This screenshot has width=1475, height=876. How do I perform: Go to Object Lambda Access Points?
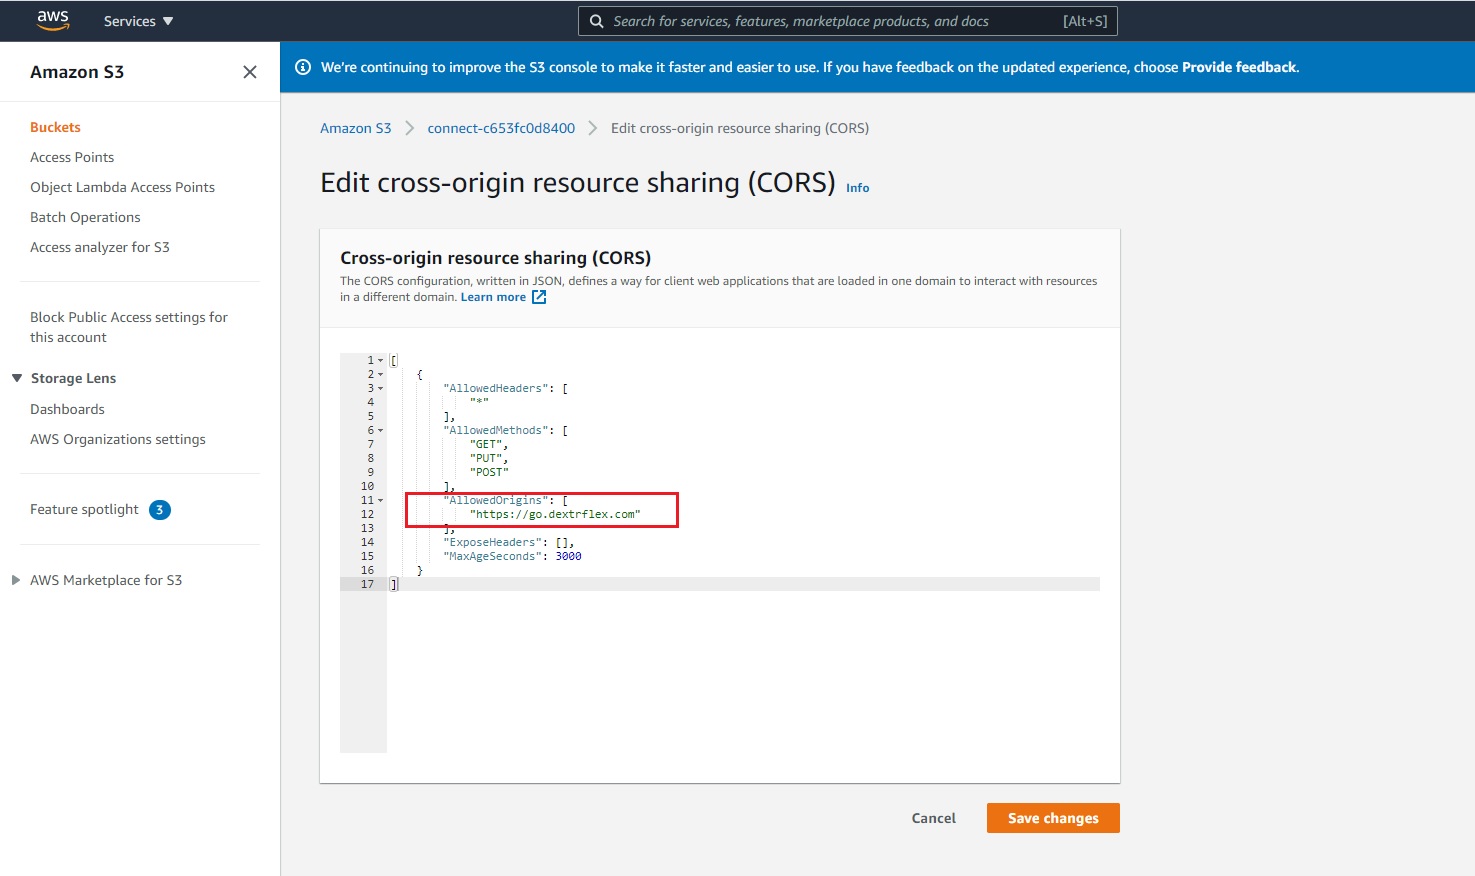click(x=122, y=187)
